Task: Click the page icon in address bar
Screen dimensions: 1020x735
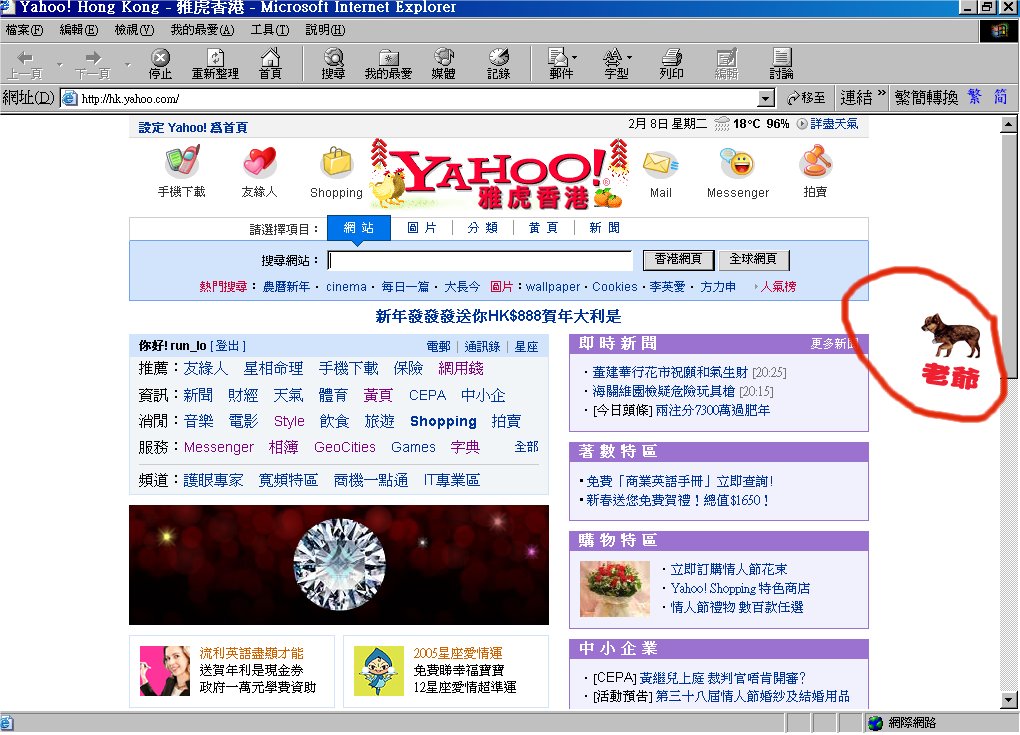Action: (x=70, y=98)
